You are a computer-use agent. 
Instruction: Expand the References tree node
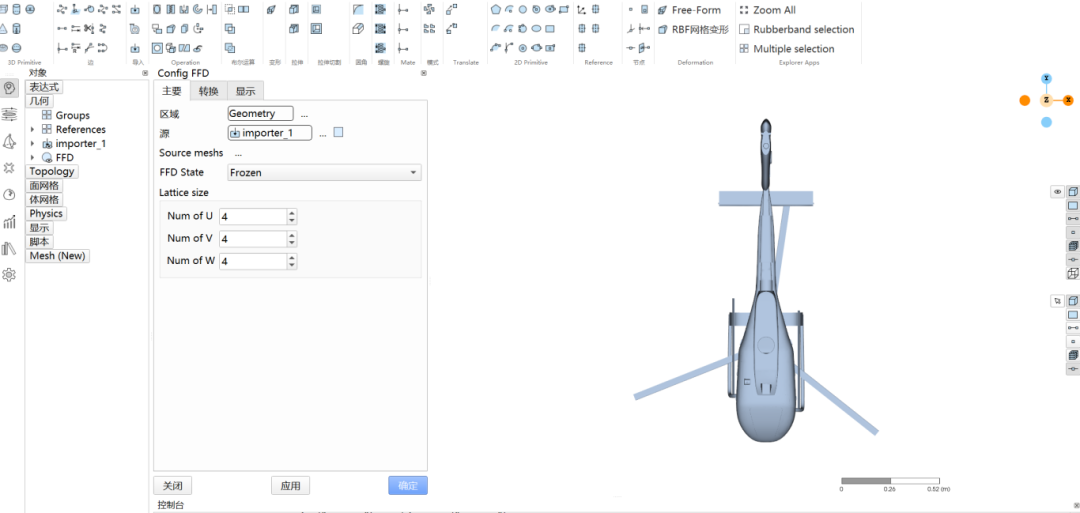(32, 129)
